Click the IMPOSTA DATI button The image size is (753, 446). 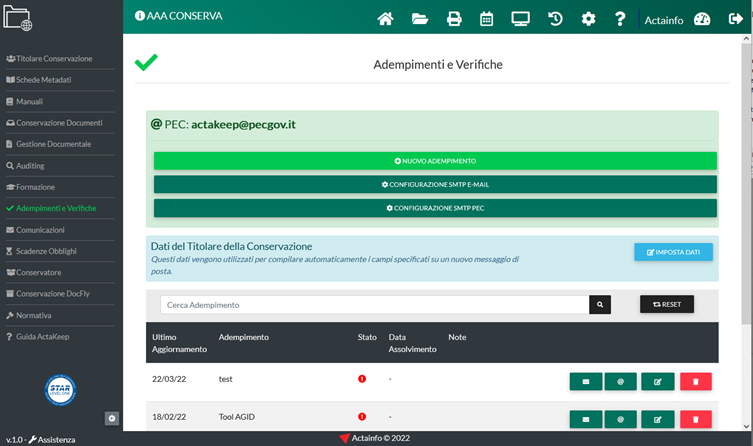click(673, 252)
